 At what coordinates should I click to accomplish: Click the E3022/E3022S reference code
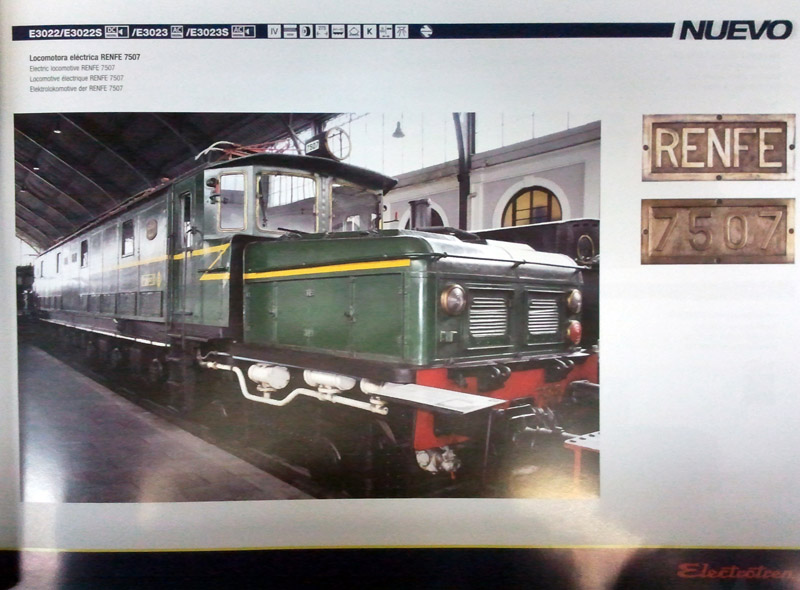[x=65, y=33]
